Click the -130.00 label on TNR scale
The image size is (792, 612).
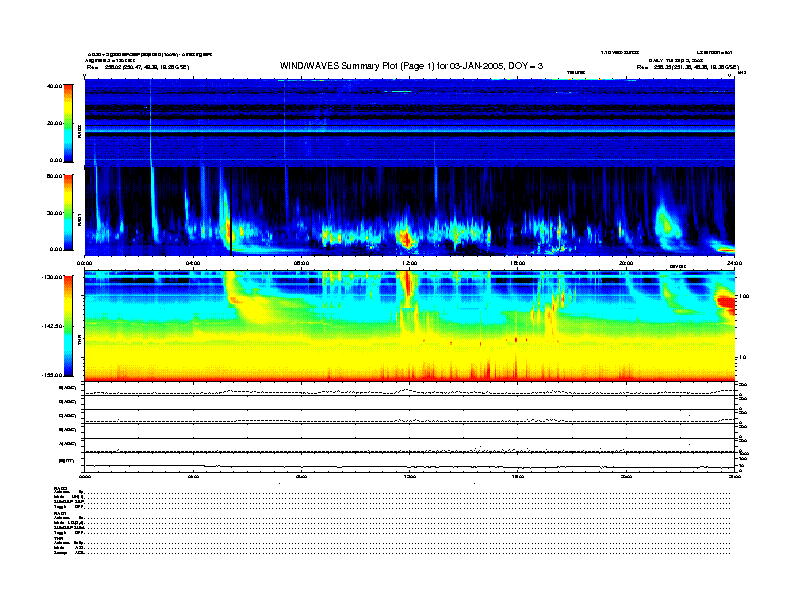(52, 277)
